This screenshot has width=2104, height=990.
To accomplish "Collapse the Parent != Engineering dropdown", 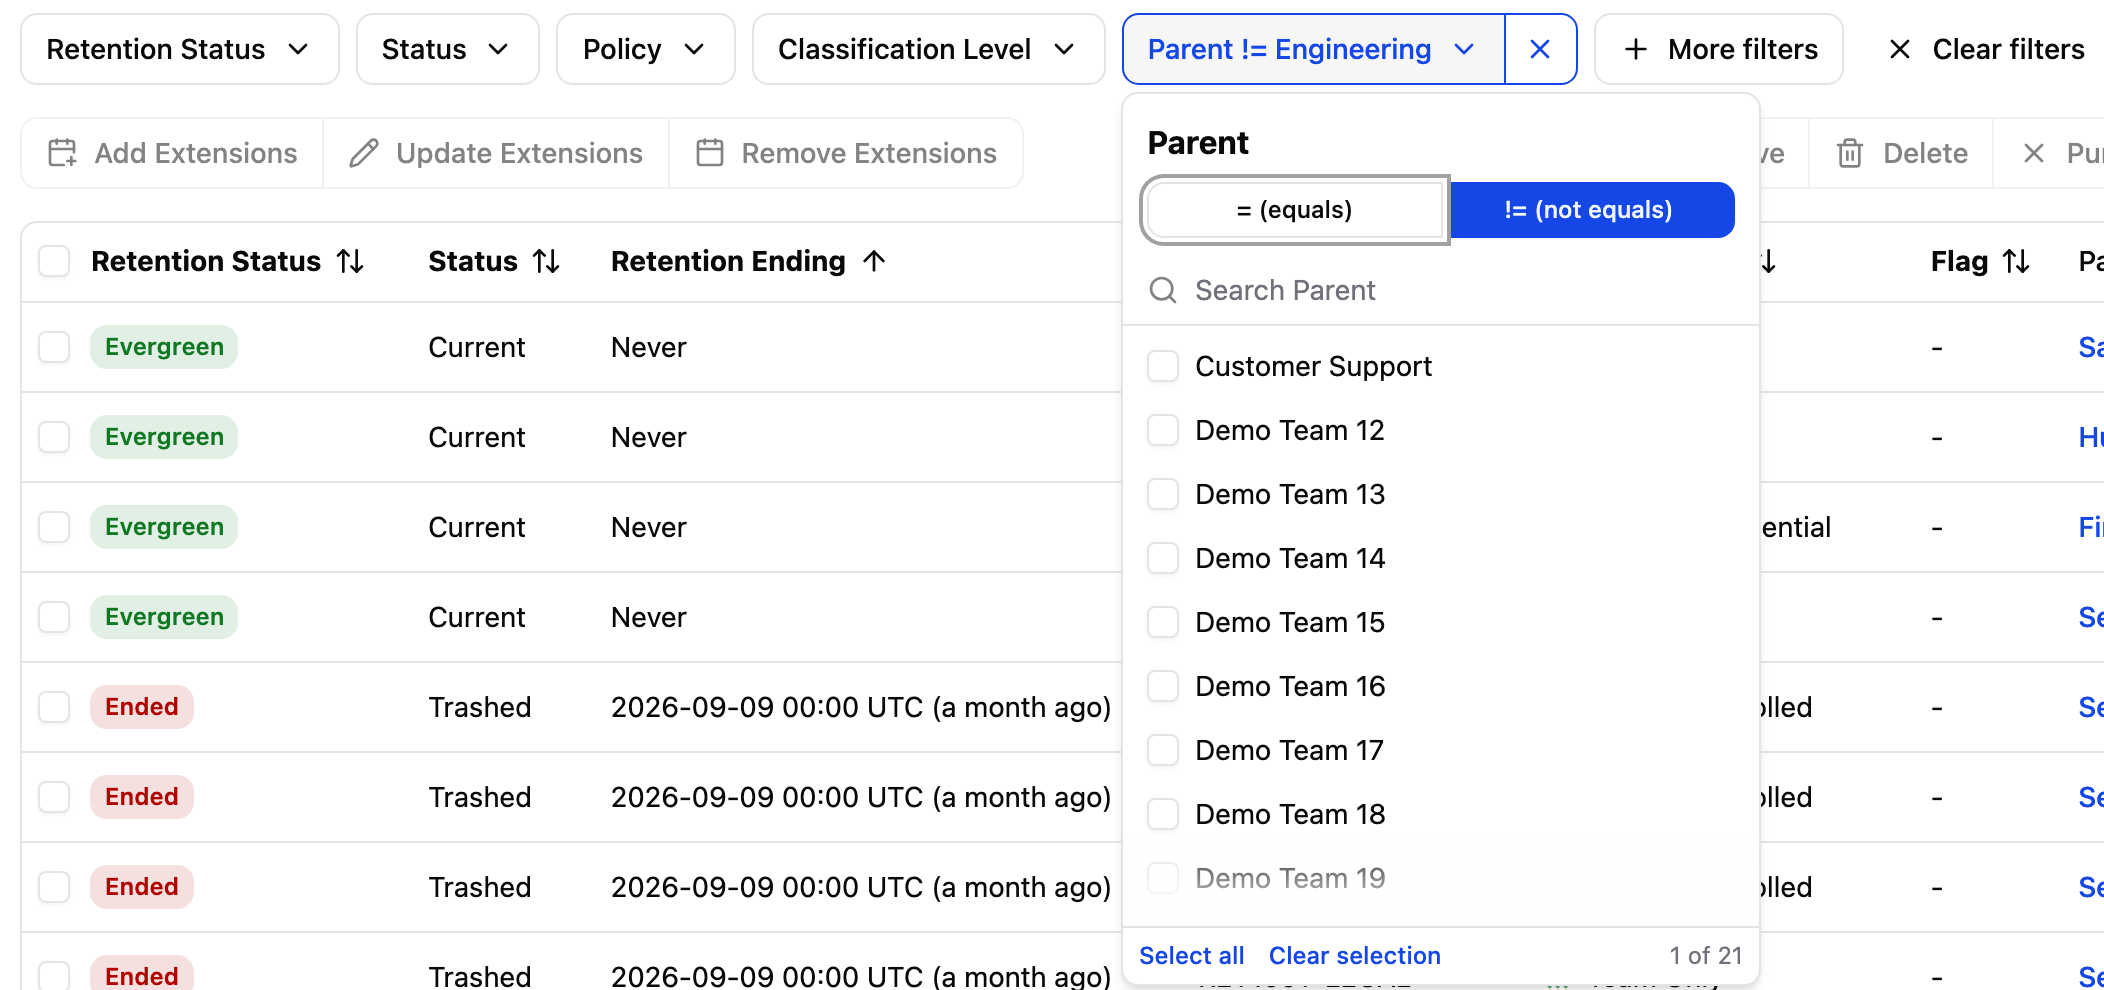I will (1314, 49).
